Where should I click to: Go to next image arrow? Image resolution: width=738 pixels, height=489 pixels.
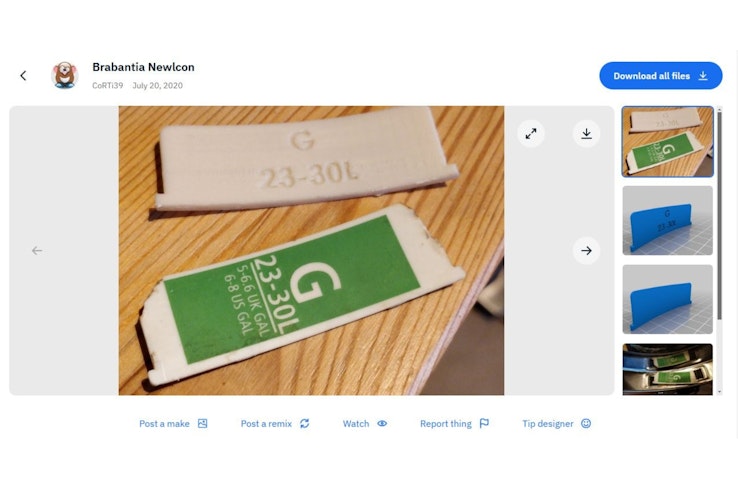[586, 251]
